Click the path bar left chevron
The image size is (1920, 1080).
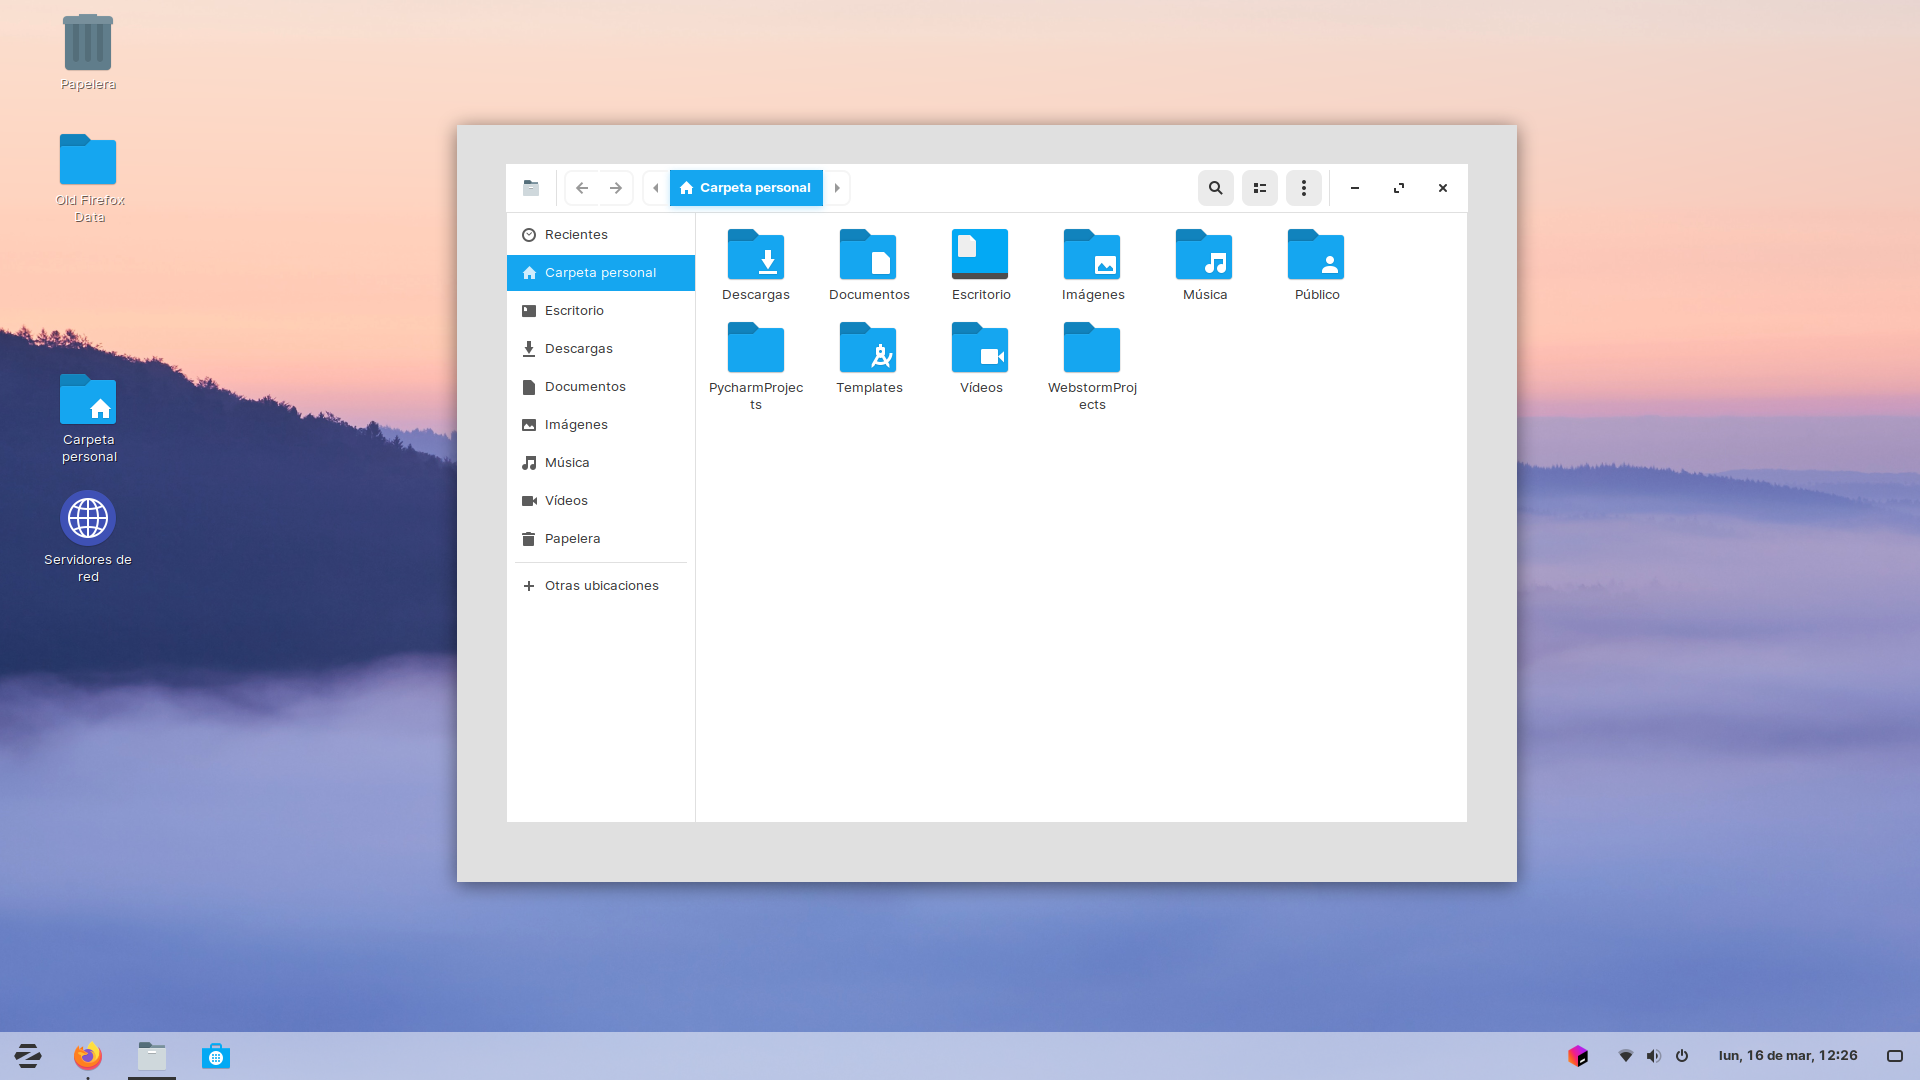pyautogui.click(x=656, y=188)
